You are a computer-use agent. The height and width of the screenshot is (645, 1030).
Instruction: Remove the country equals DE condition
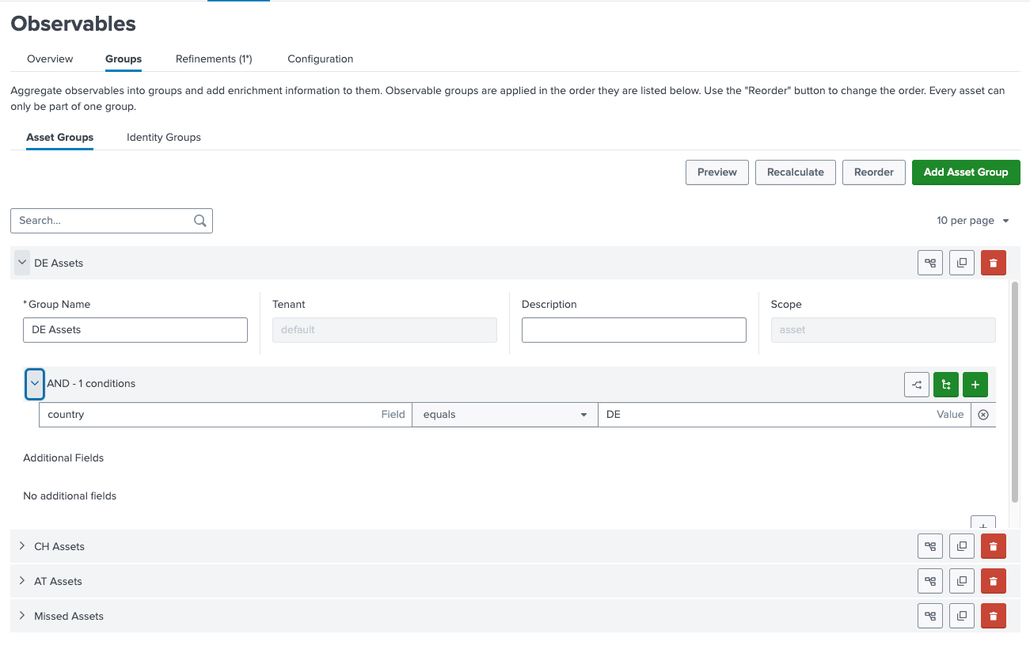(983, 415)
